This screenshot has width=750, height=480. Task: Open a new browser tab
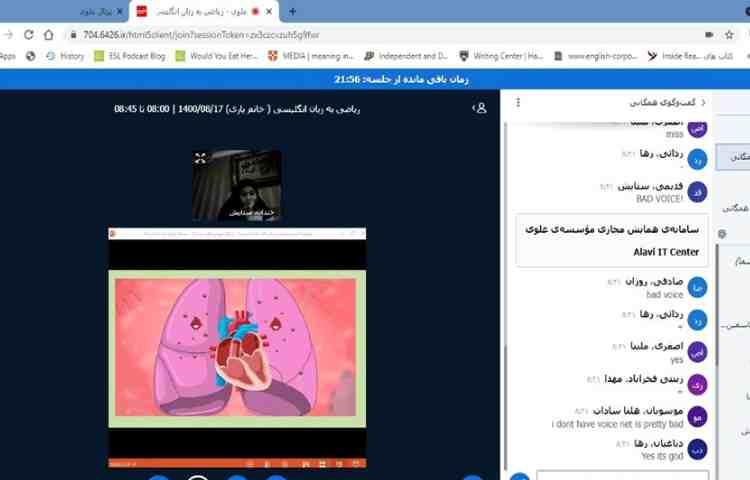293,11
